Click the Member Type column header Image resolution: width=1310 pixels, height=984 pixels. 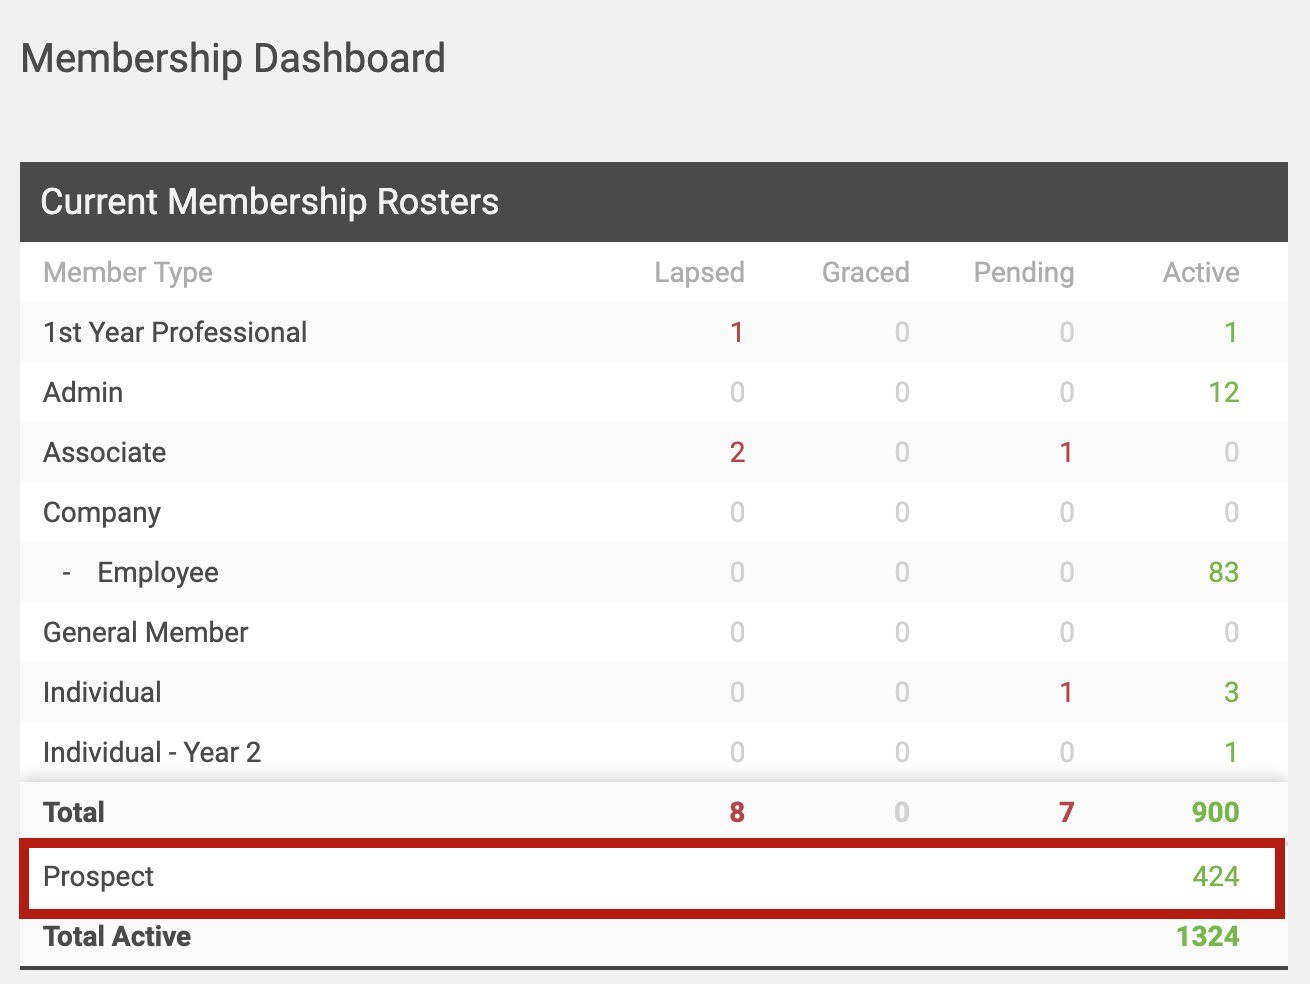(x=127, y=272)
